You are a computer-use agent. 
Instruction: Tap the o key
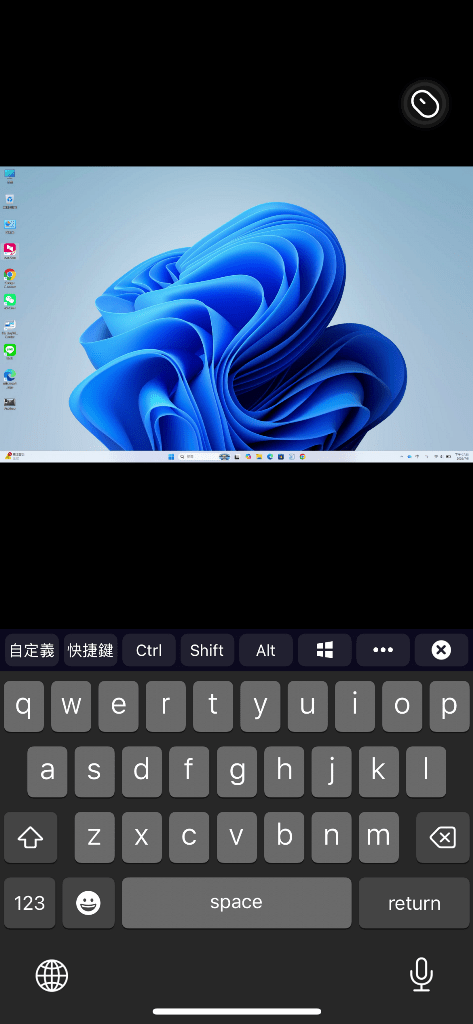click(x=402, y=706)
